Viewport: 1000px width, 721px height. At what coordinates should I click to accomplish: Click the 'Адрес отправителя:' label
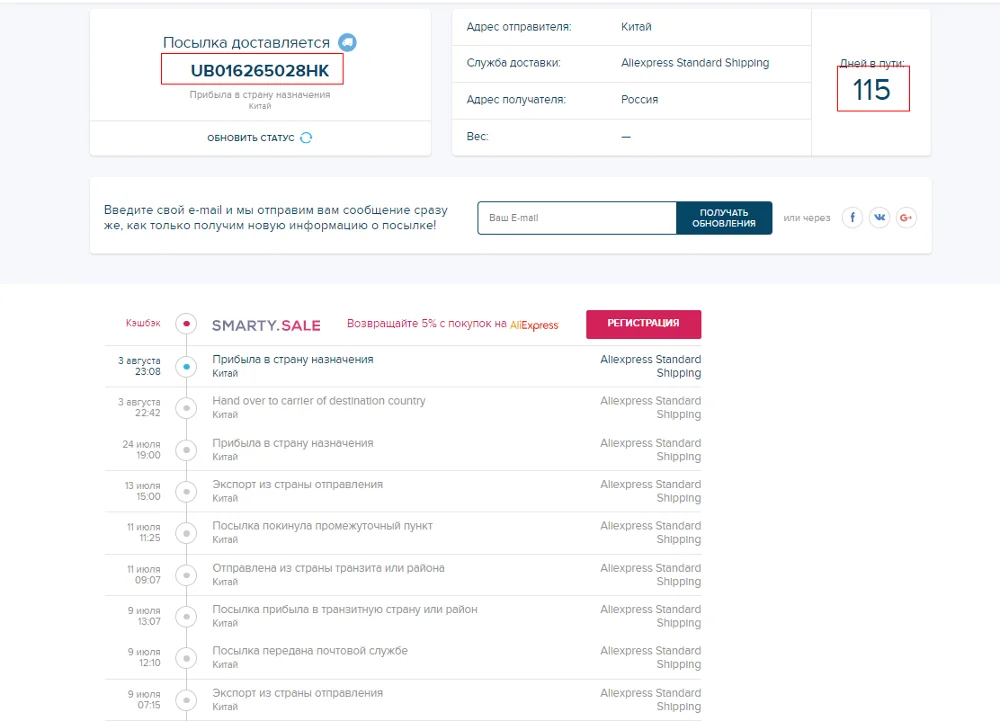click(519, 27)
